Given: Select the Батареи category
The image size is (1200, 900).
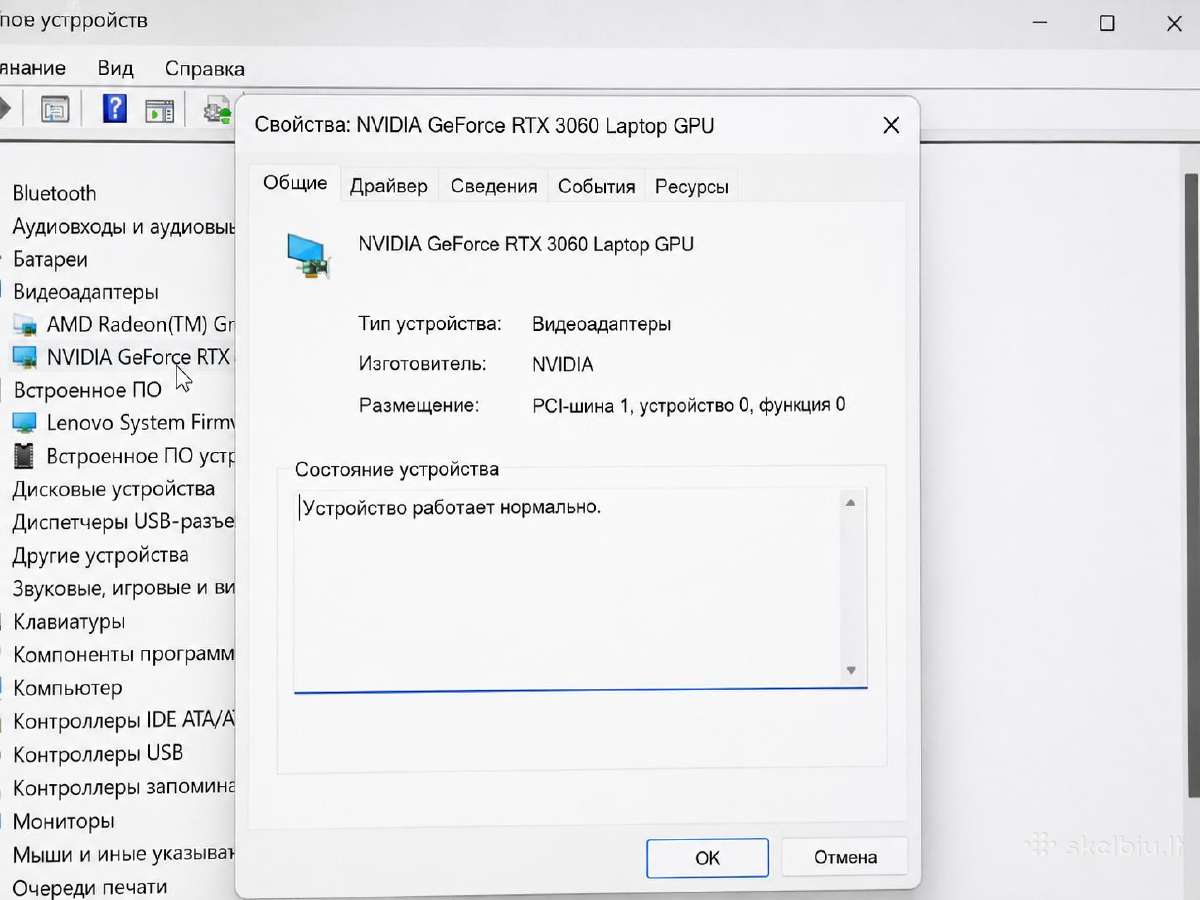Looking at the screenshot, I should 50,259.
